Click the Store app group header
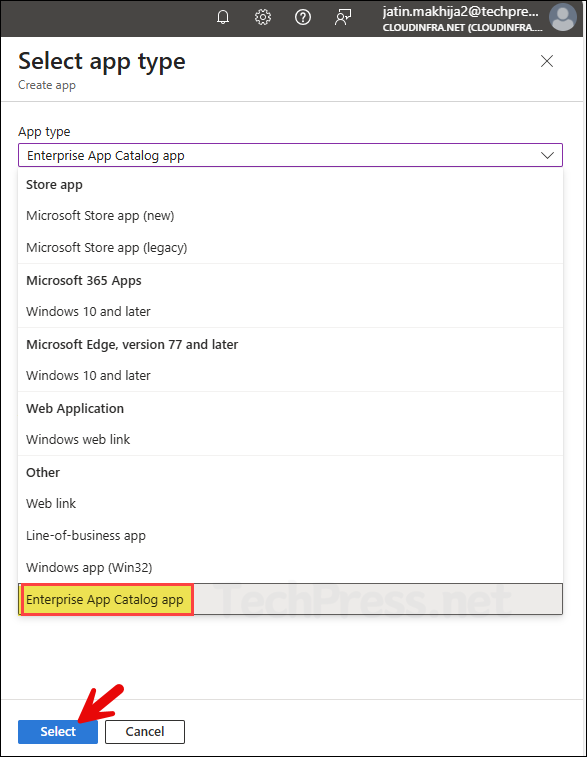The width and height of the screenshot is (587, 757). click(x=54, y=185)
